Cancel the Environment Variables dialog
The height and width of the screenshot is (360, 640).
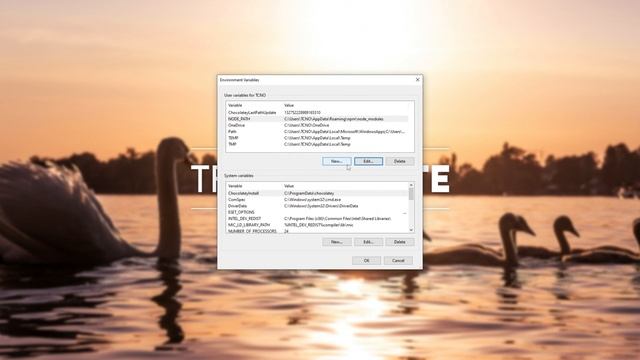398,260
